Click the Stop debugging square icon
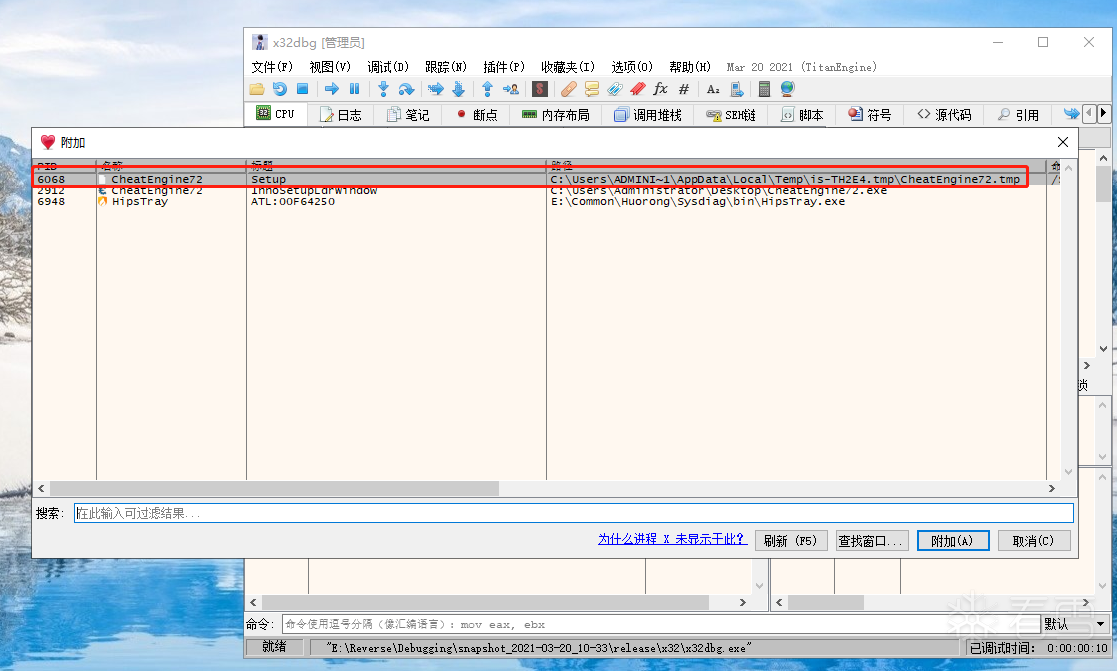Image resolution: width=1117 pixels, height=671 pixels. (x=302, y=89)
